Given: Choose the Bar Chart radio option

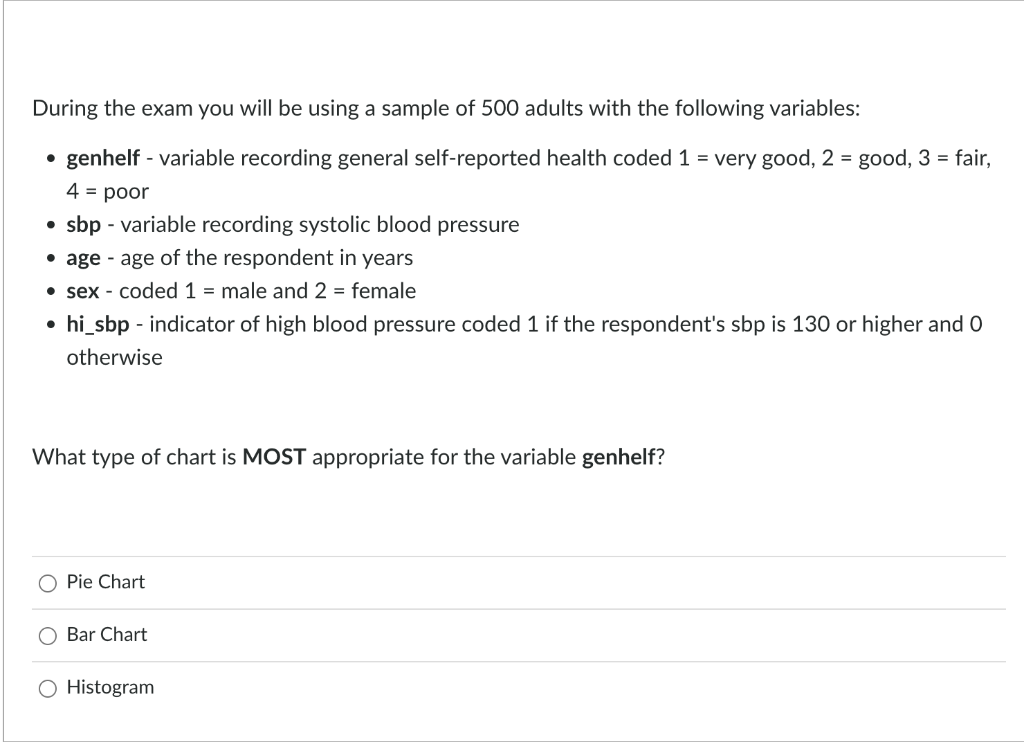Looking at the screenshot, I should [48, 636].
